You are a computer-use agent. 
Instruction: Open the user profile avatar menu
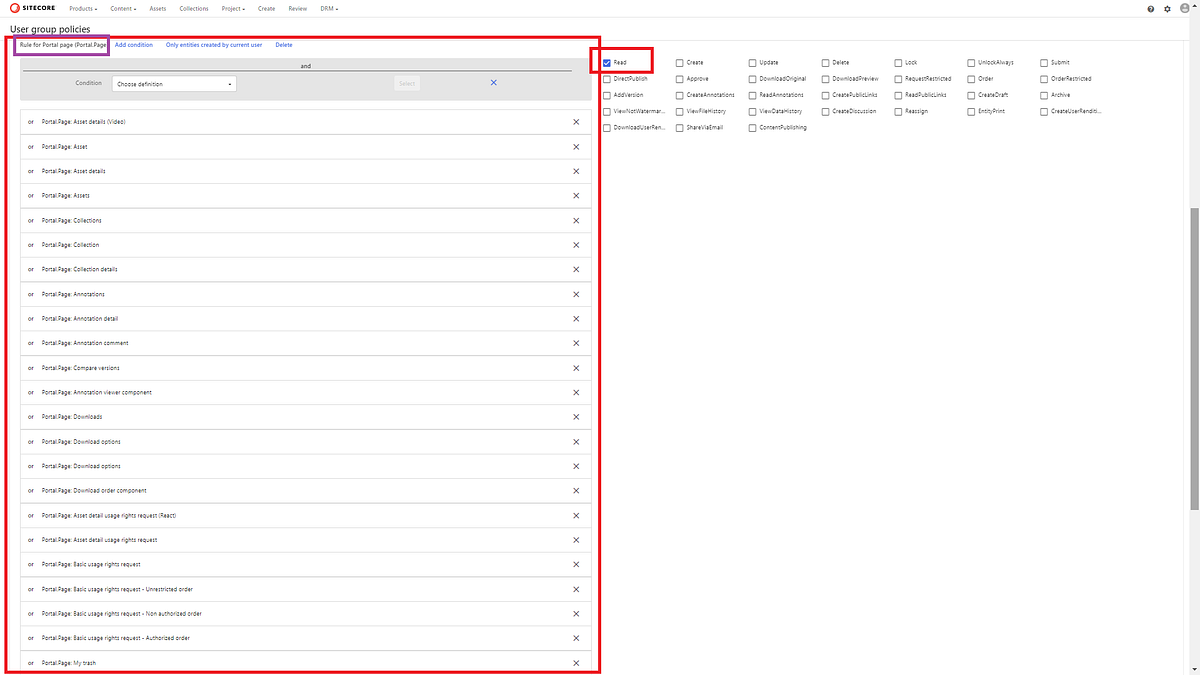point(1185,8)
